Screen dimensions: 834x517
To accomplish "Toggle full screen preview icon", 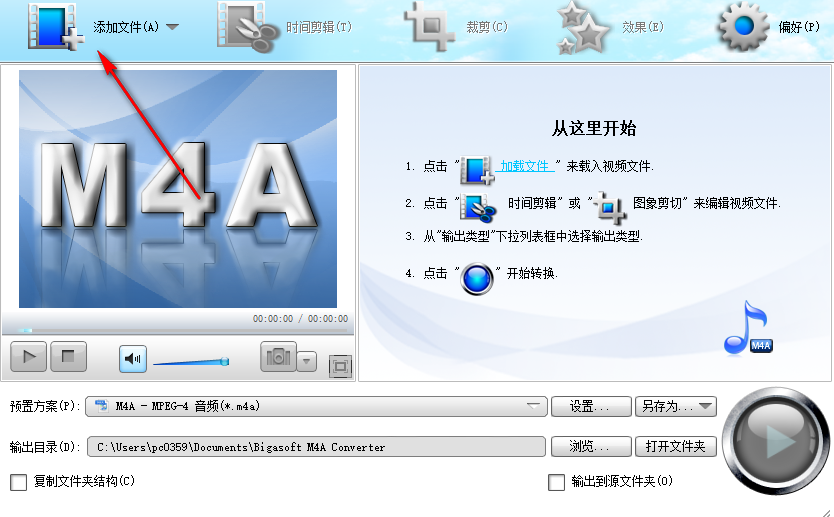I will [x=340, y=366].
